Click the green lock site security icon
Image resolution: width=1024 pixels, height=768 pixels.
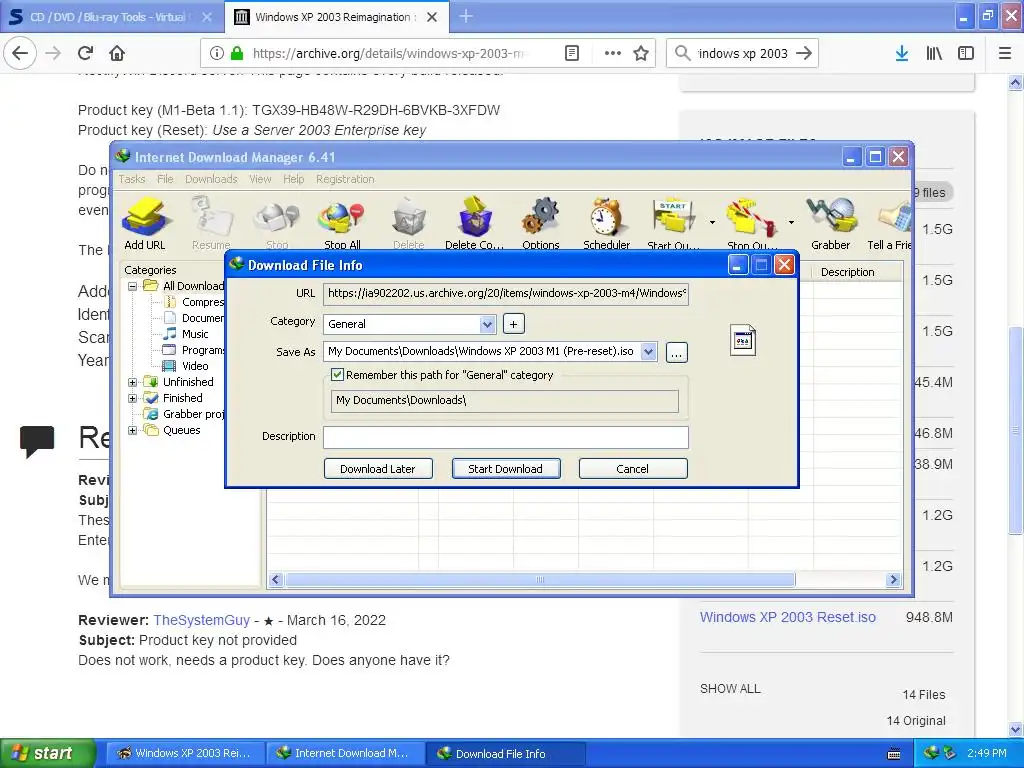[237, 53]
